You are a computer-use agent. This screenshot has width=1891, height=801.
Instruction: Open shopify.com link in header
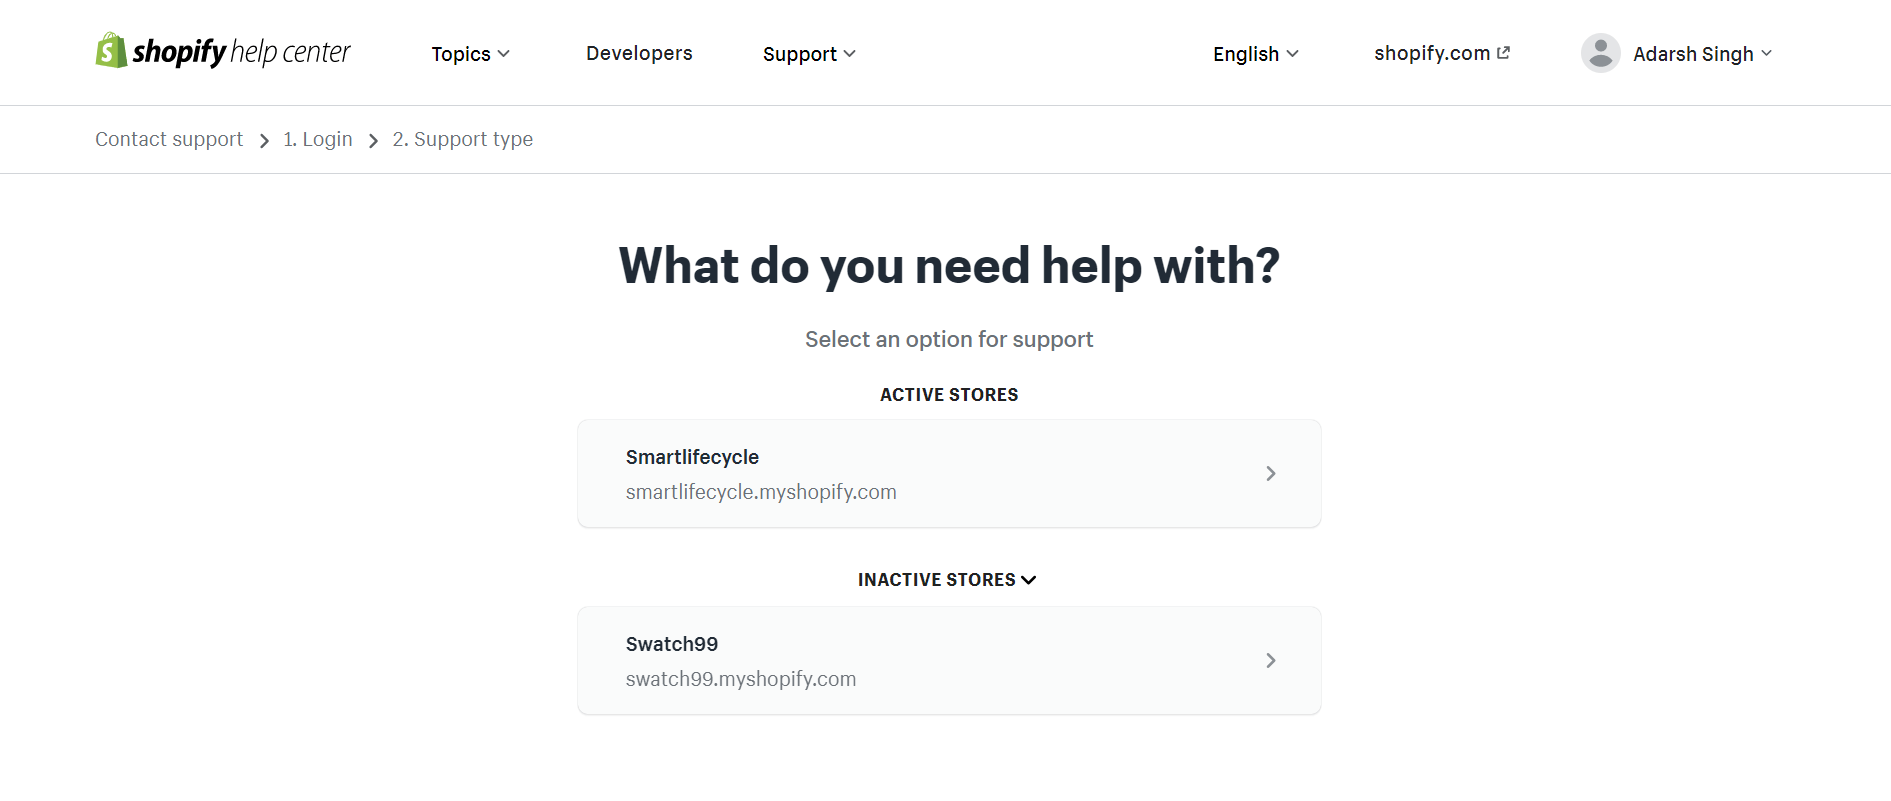click(x=1441, y=53)
